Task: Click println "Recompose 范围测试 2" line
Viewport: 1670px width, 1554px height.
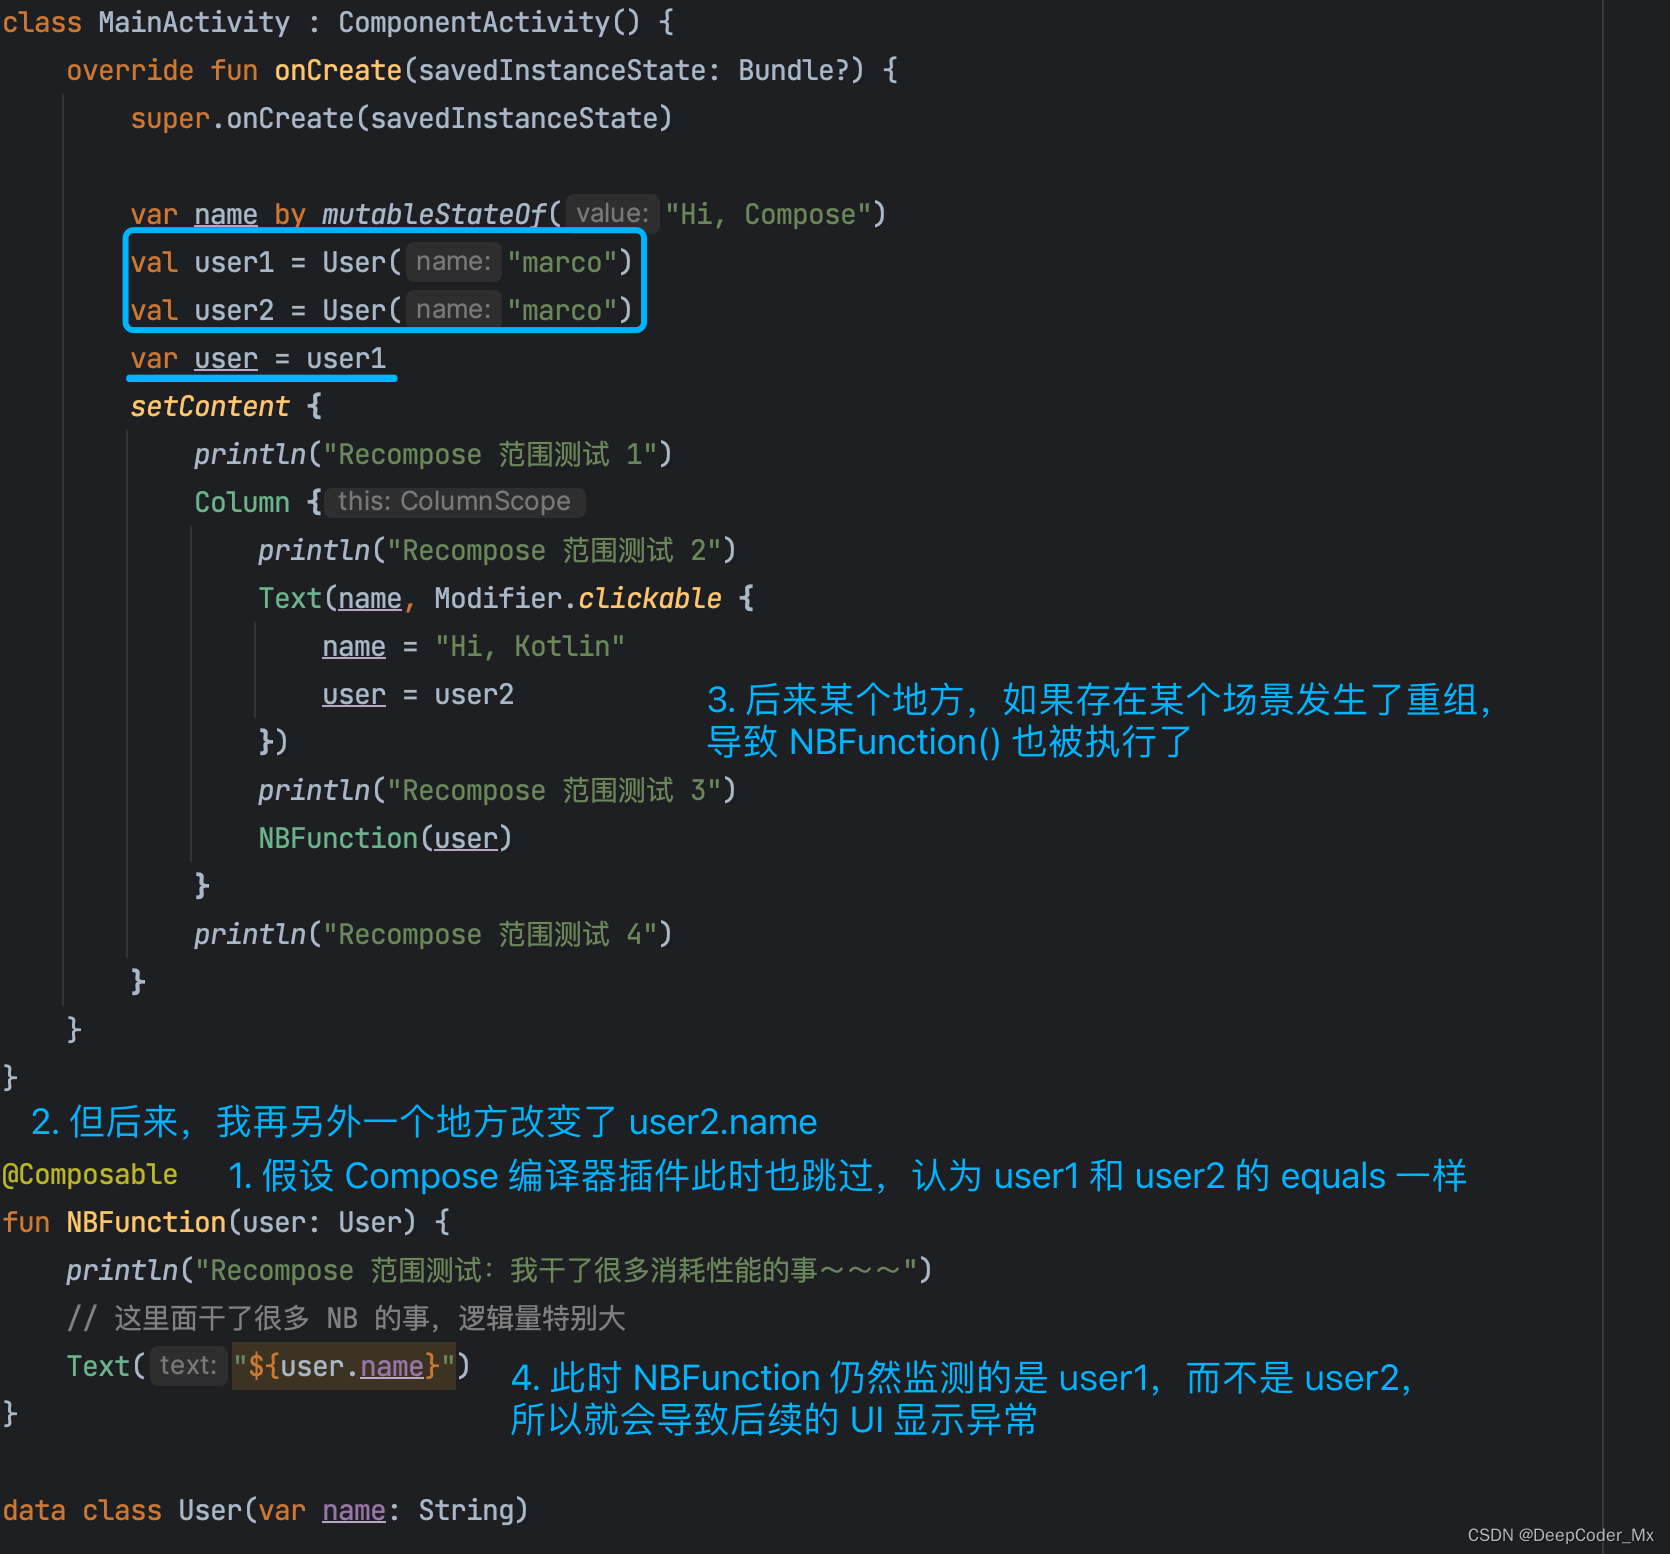Action: [497, 550]
